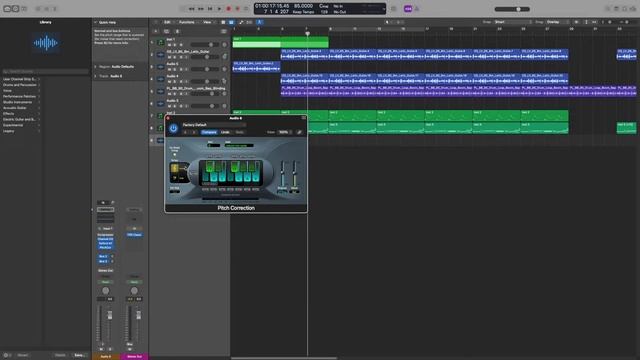Viewport: 640px width, 360px height.
Task: Open the Edit menu in the Tracks area
Action: [167, 22]
